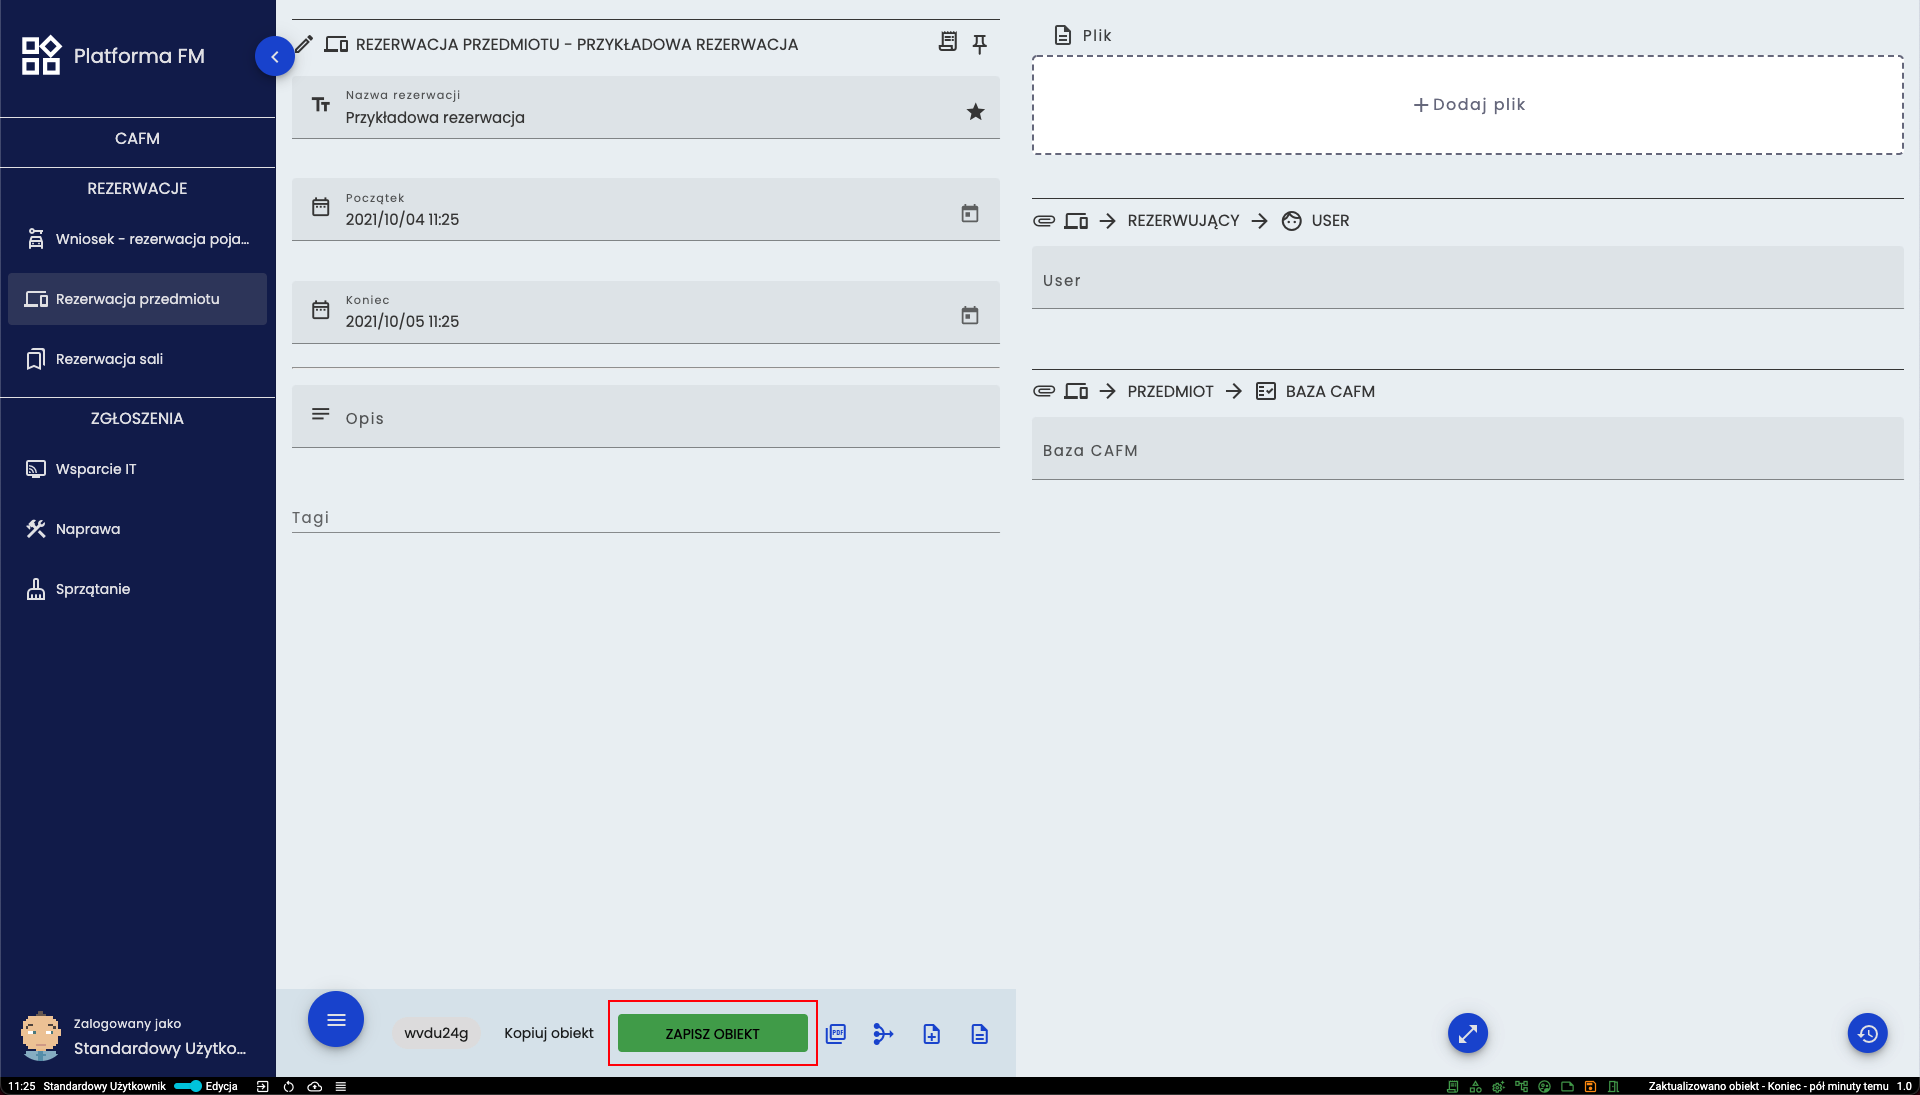Viewport: 1920px width, 1095px height.
Task: Click the logout icon in the status bar
Action: 263,1086
